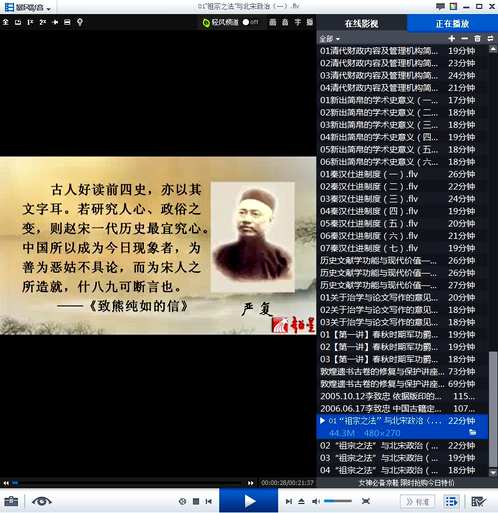The image size is (498, 513).
Task: Clear playlist with trash icon
Action: (477, 39)
